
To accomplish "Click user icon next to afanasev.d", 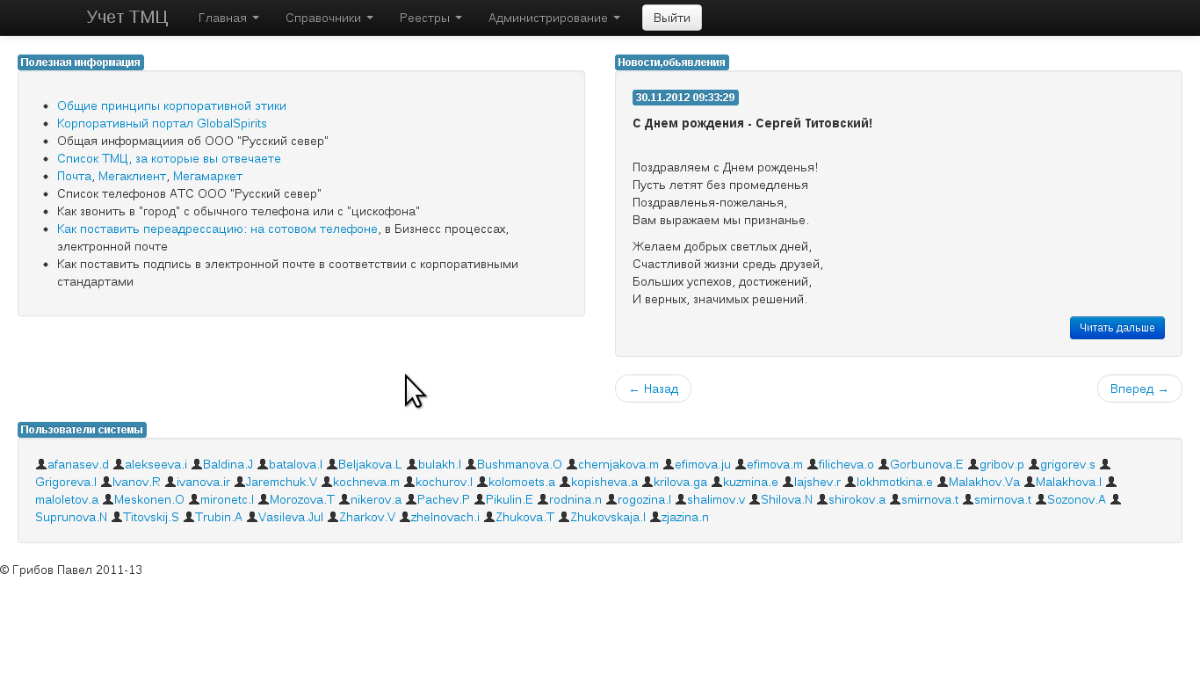I will click(x=41, y=464).
